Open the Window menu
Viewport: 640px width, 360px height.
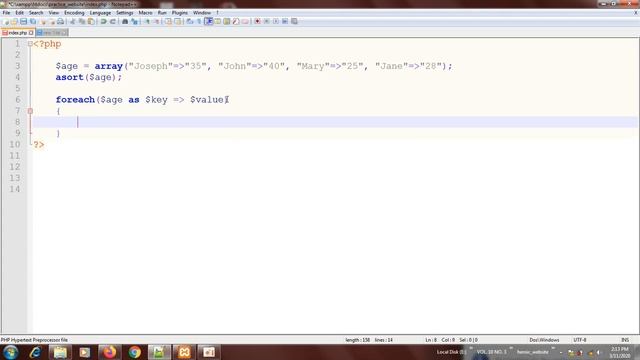coord(202,13)
